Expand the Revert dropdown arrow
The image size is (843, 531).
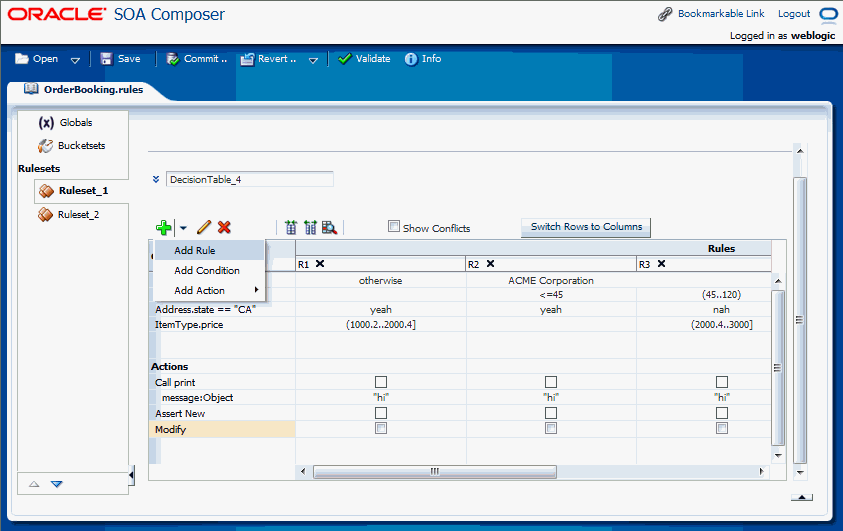tap(313, 60)
